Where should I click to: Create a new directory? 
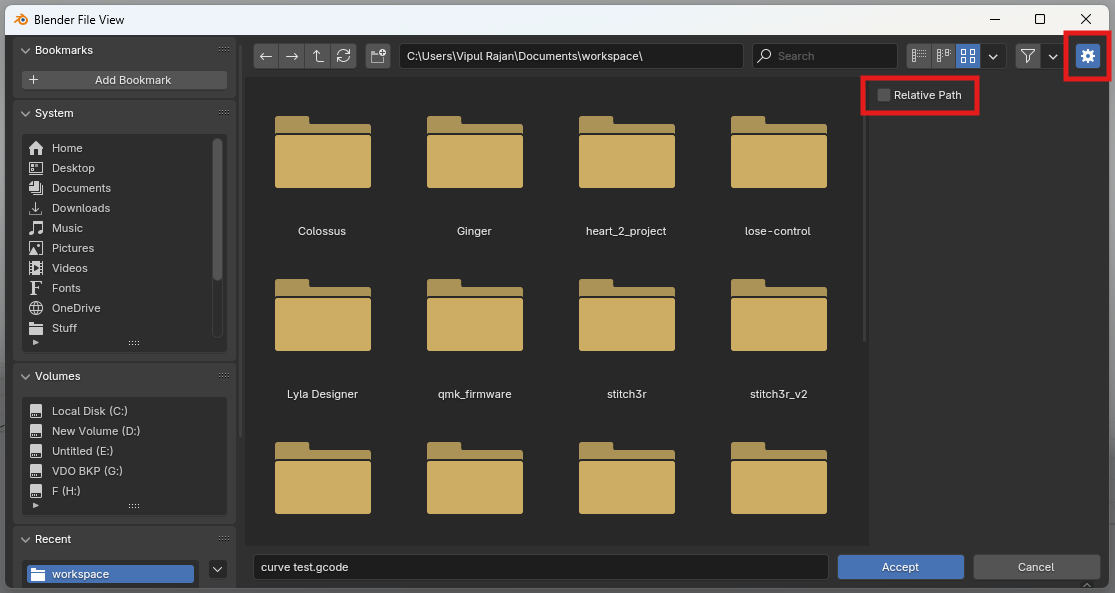(377, 56)
